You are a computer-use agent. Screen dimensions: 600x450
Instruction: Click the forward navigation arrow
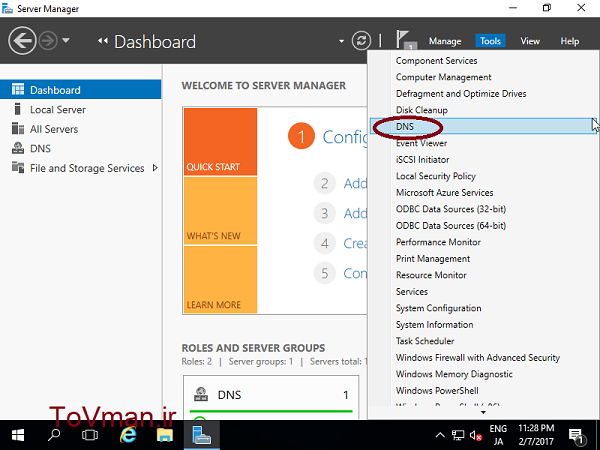[x=48, y=41]
